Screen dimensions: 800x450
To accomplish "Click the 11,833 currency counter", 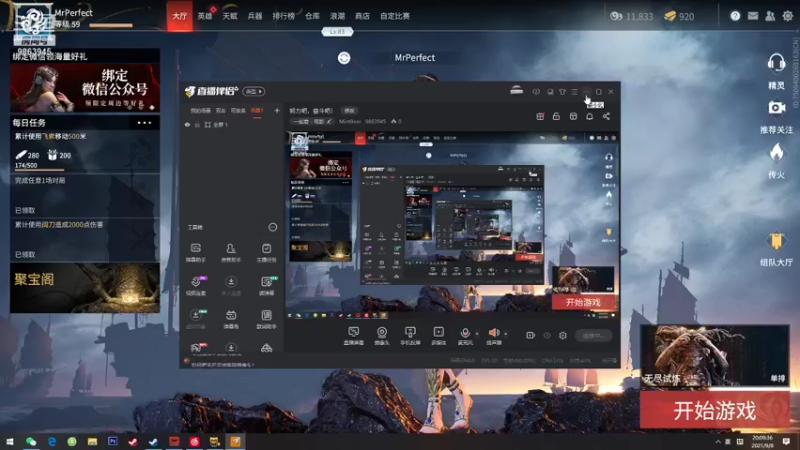I will point(632,16).
